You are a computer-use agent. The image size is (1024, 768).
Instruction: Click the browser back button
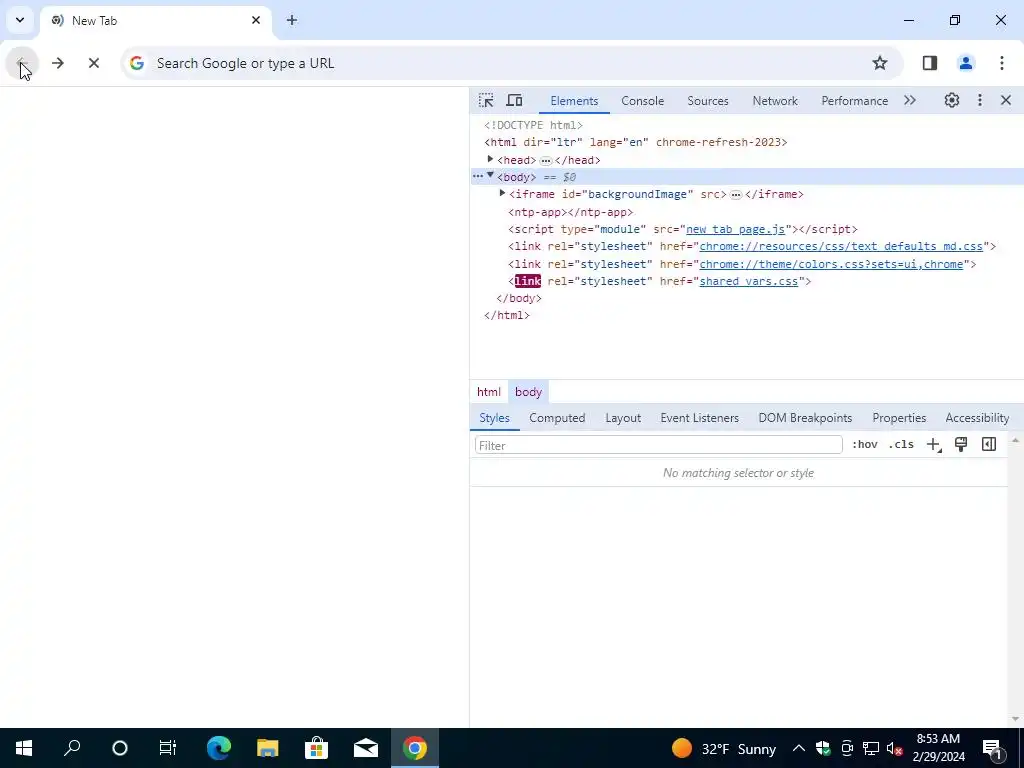tap(22, 63)
